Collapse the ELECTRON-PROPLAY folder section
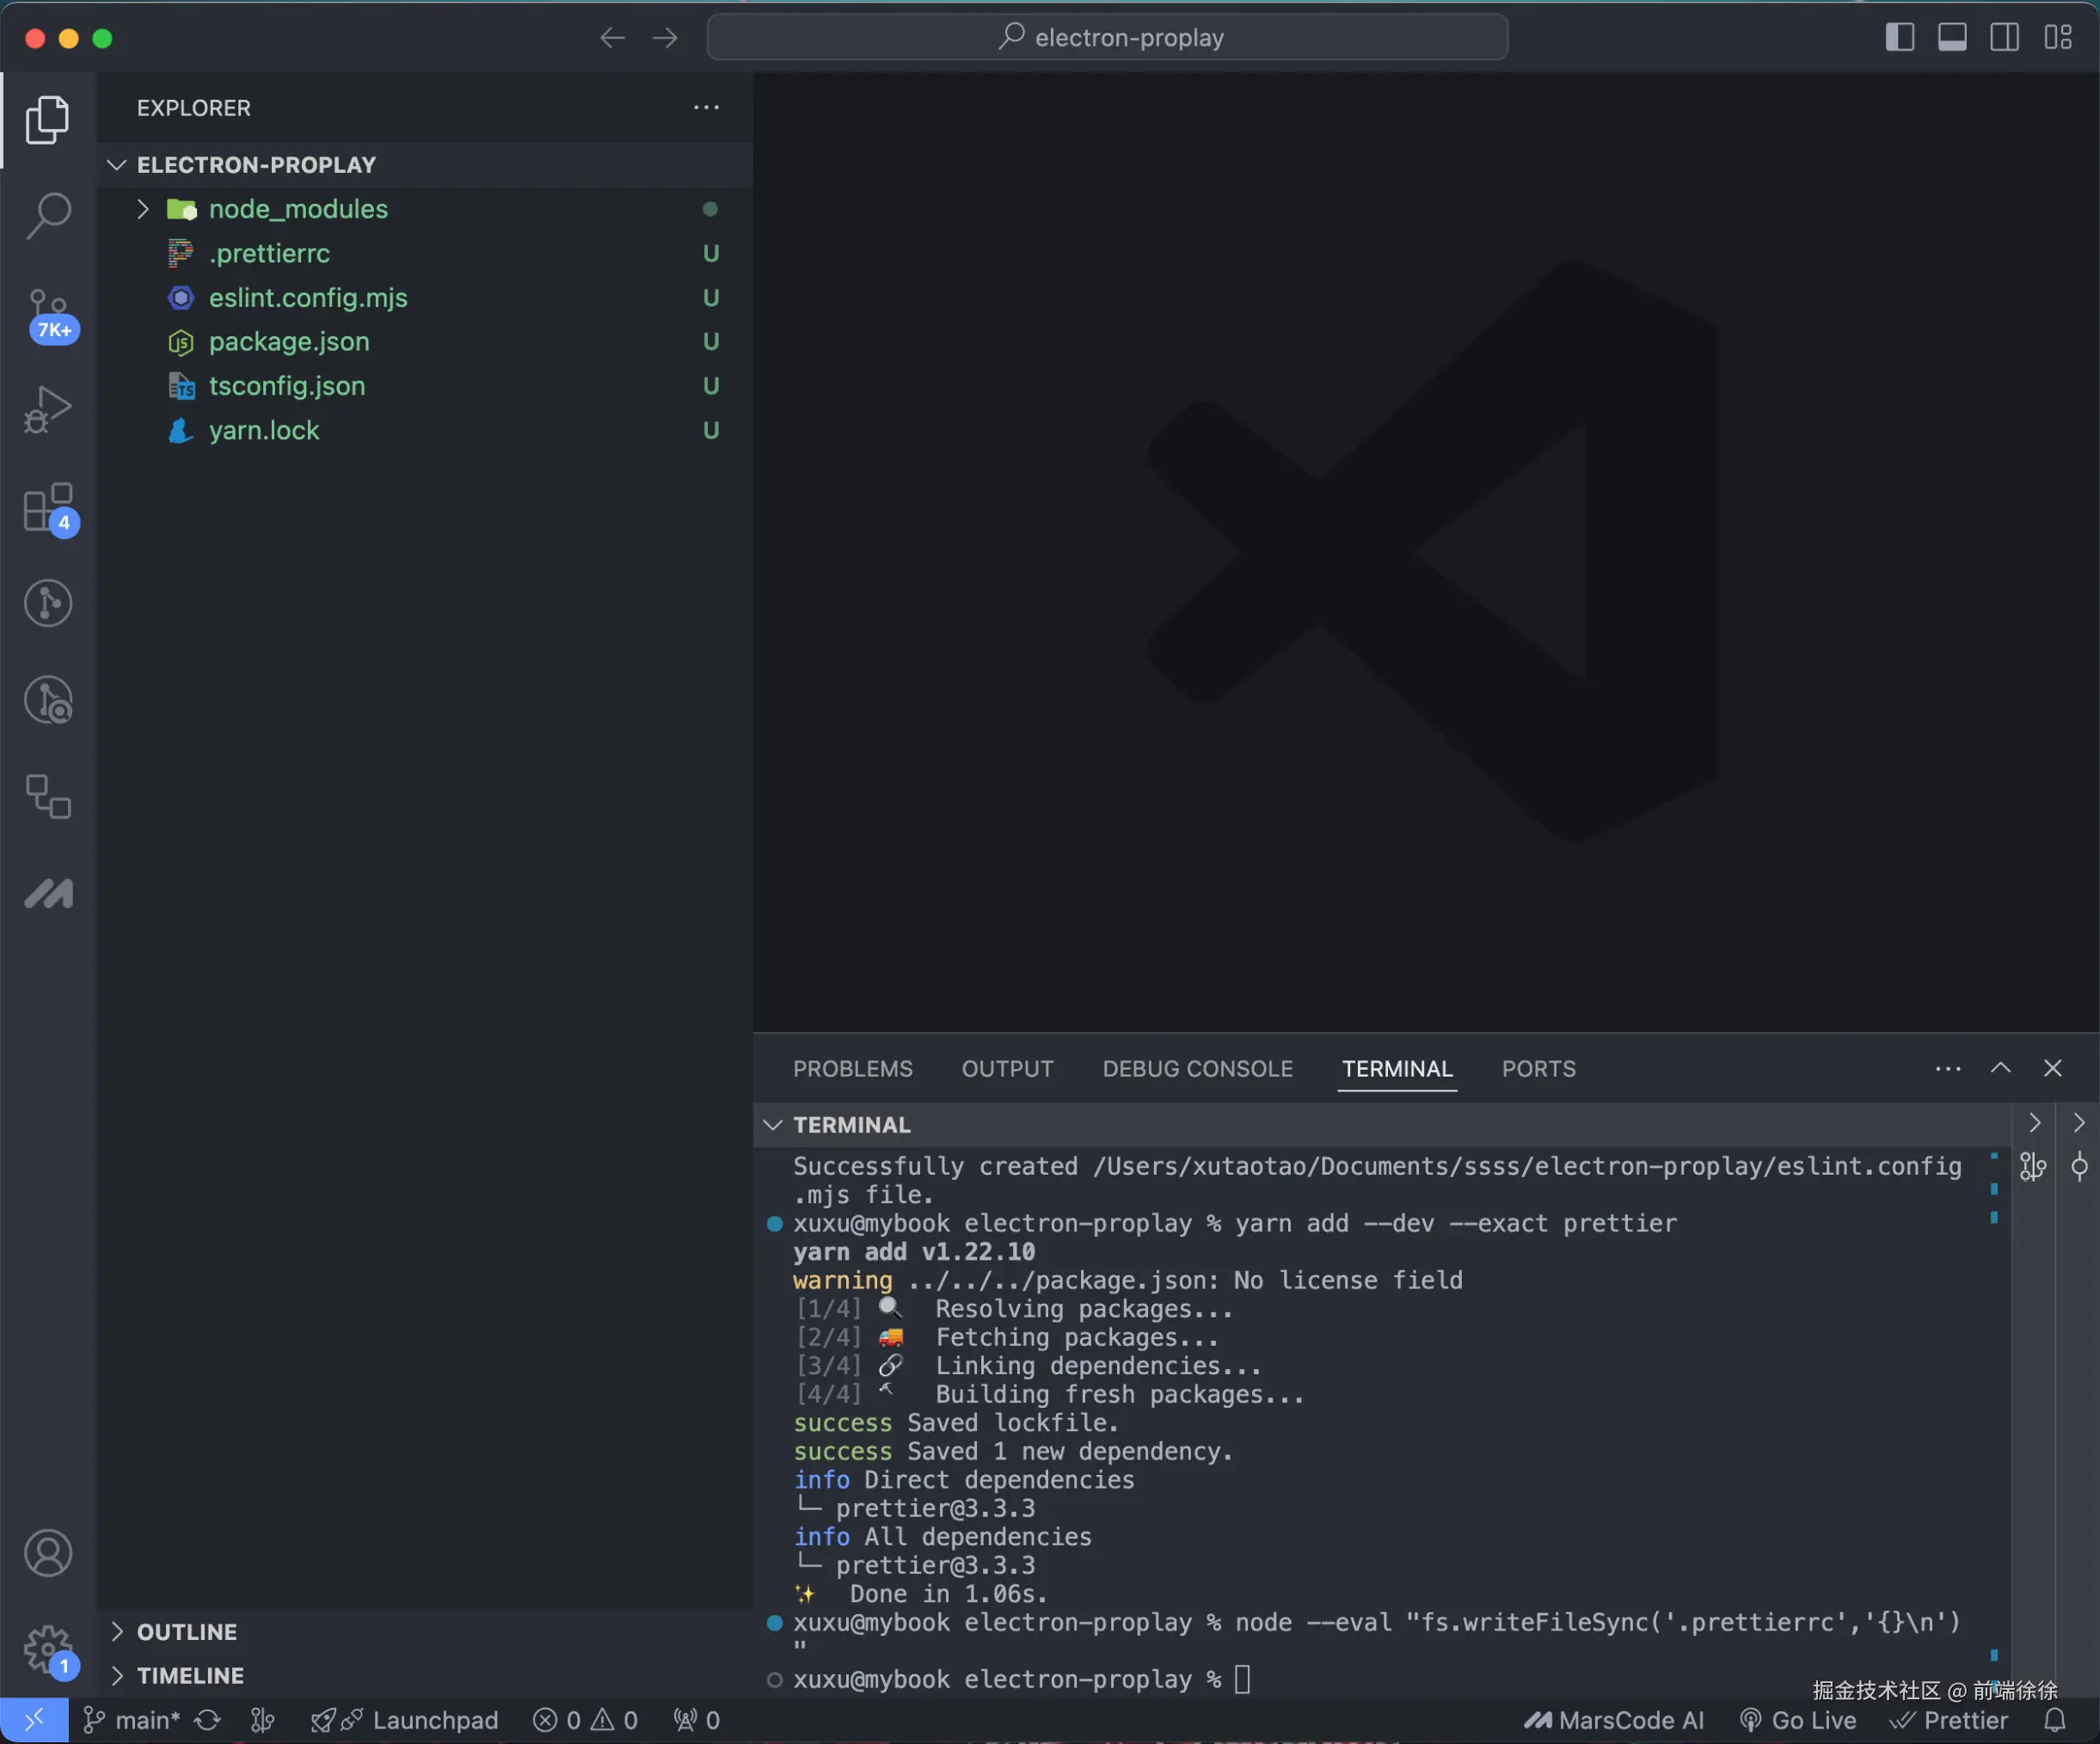The image size is (2100, 1744). (x=256, y=165)
